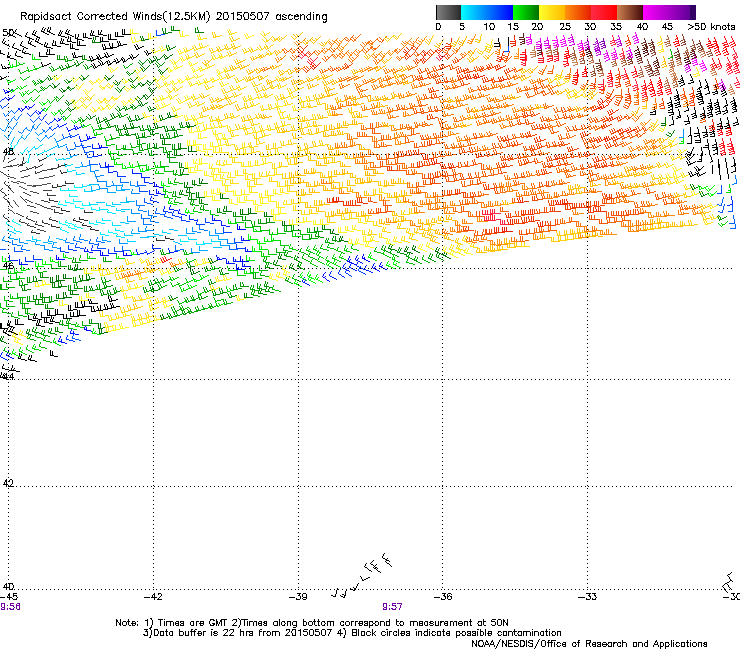Click the Rapidscat Corrected Winds title text
Screen dimensions: 740x650
pos(174,17)
